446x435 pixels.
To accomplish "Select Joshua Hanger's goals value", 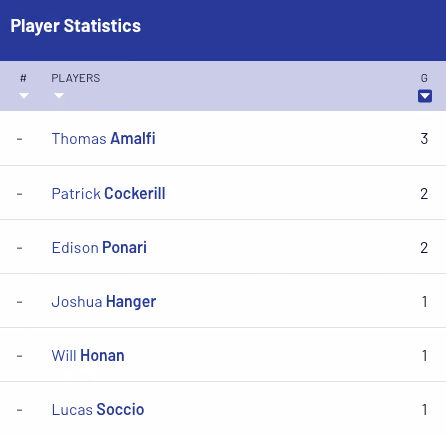I will tap(425, 302).
